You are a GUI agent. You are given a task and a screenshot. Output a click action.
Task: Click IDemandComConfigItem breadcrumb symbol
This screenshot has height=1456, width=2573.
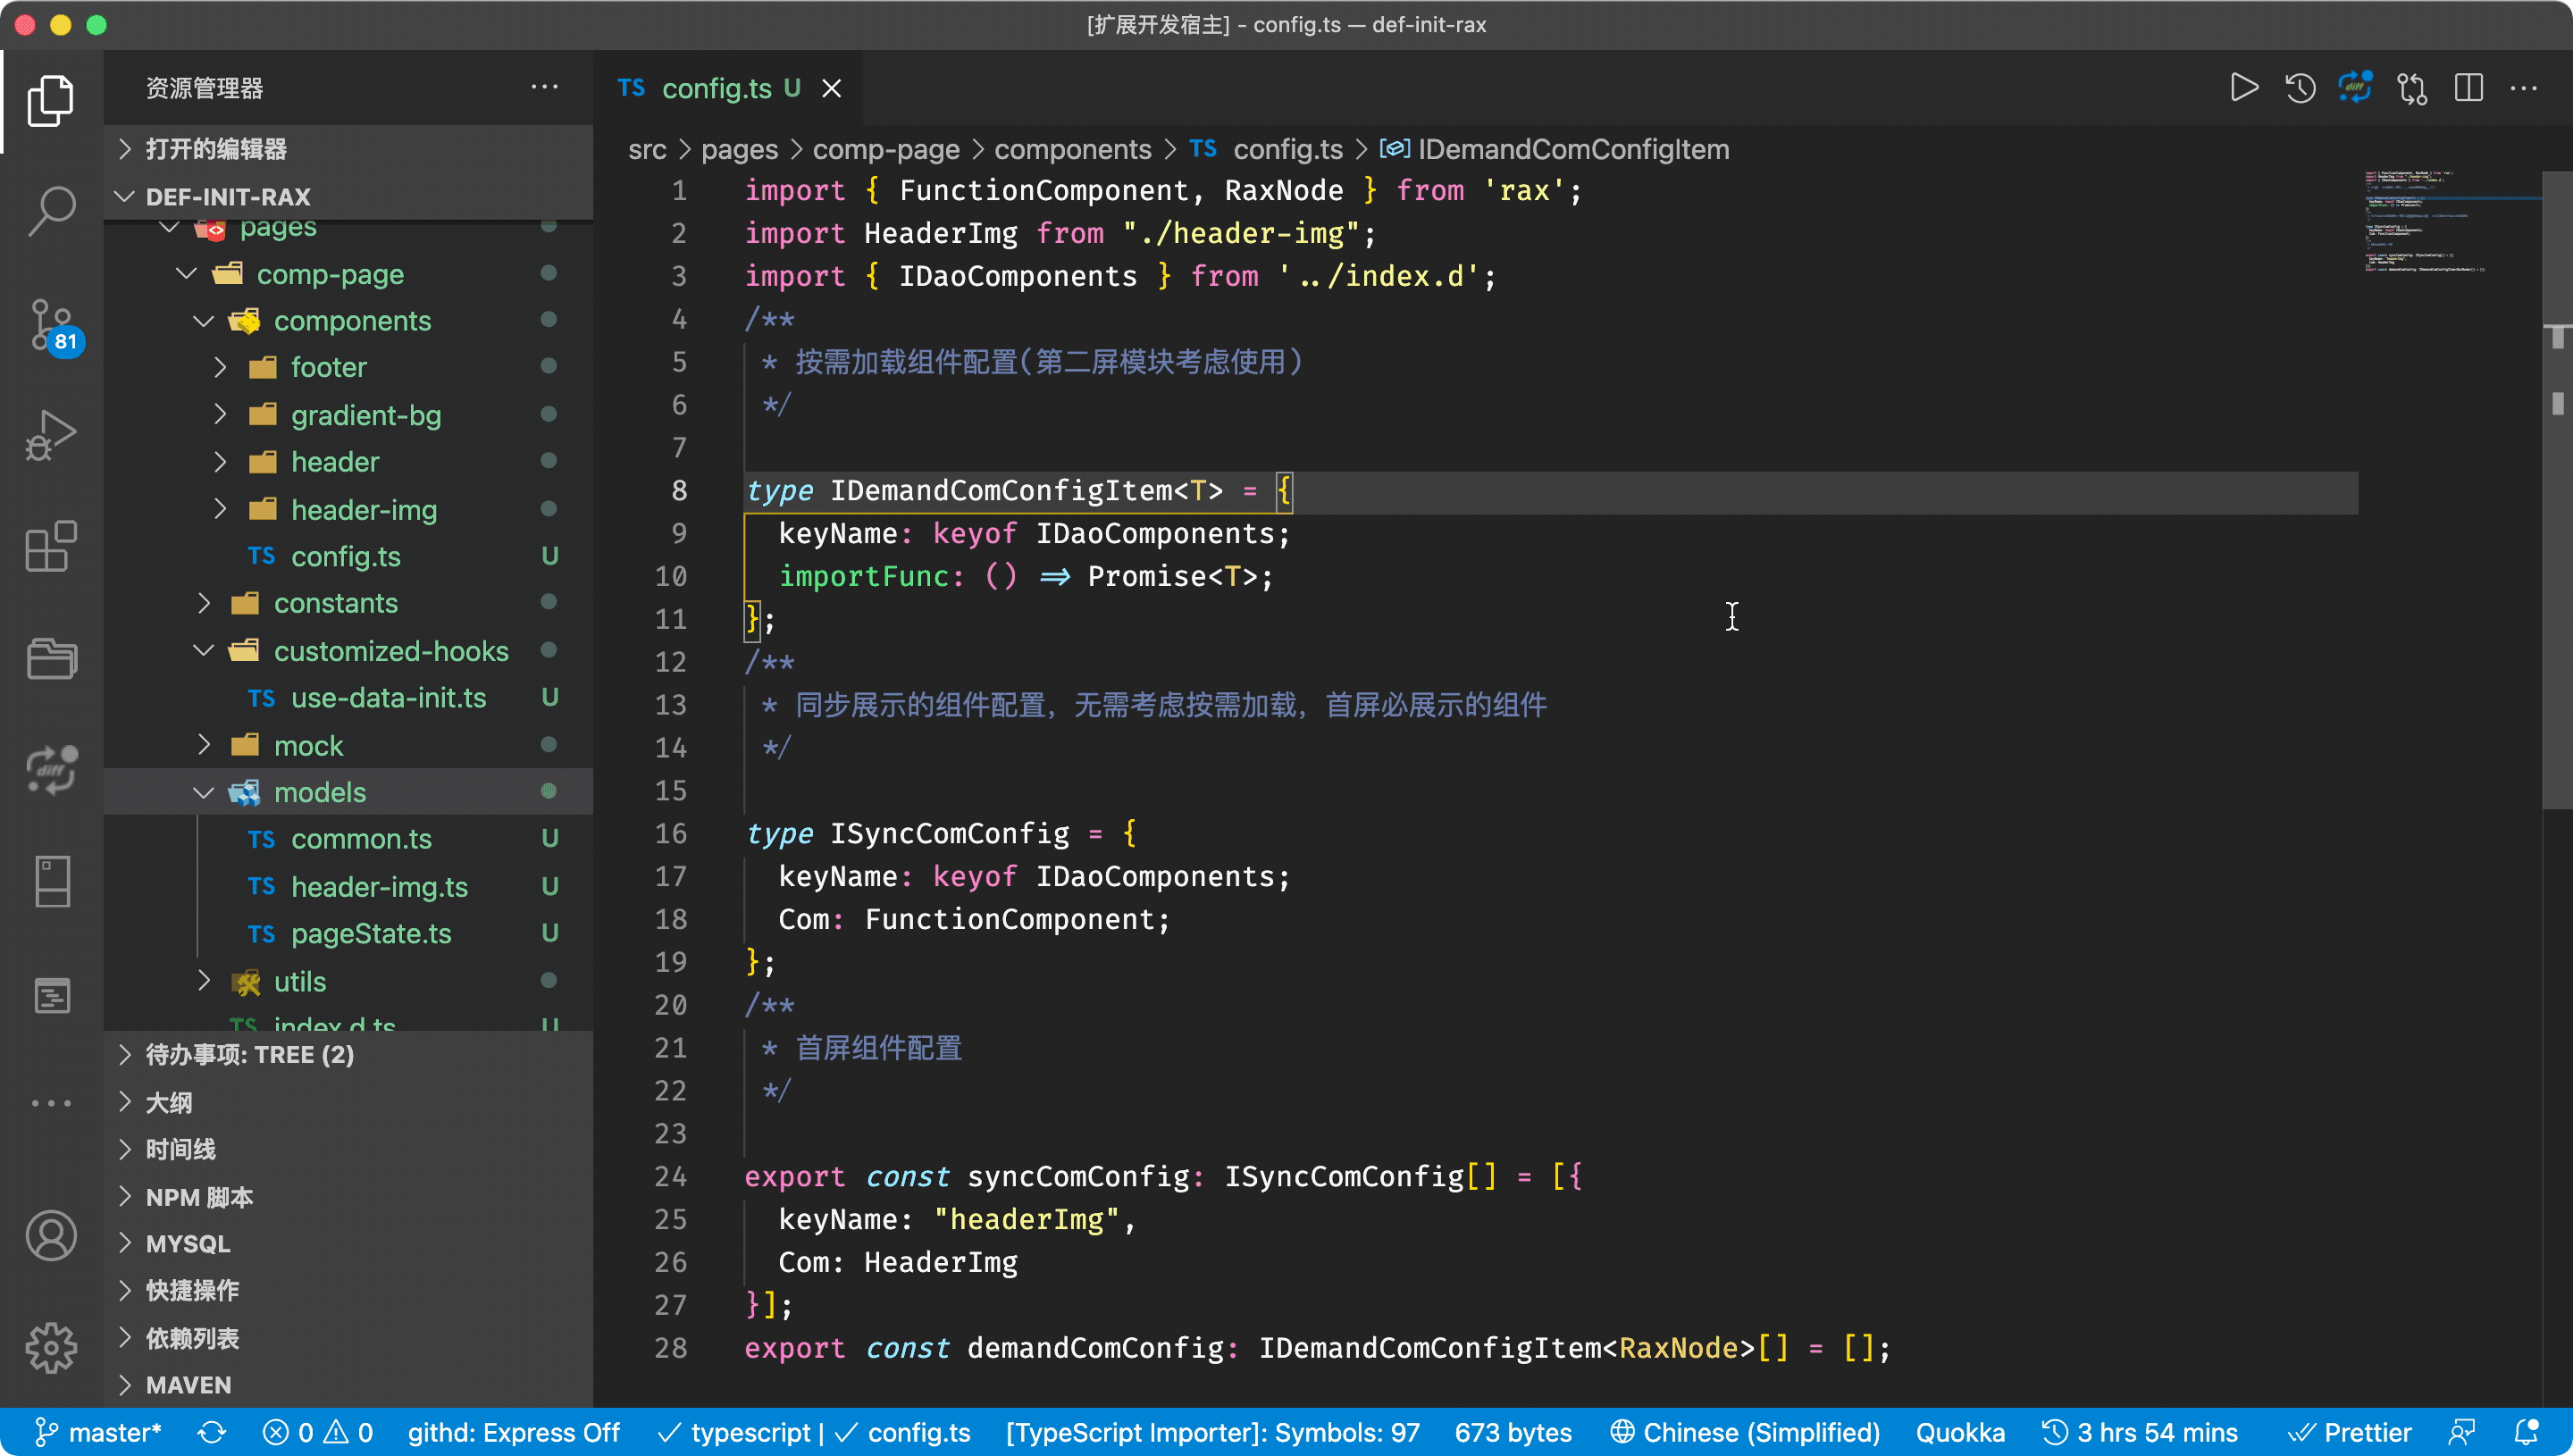[1555, 149]
